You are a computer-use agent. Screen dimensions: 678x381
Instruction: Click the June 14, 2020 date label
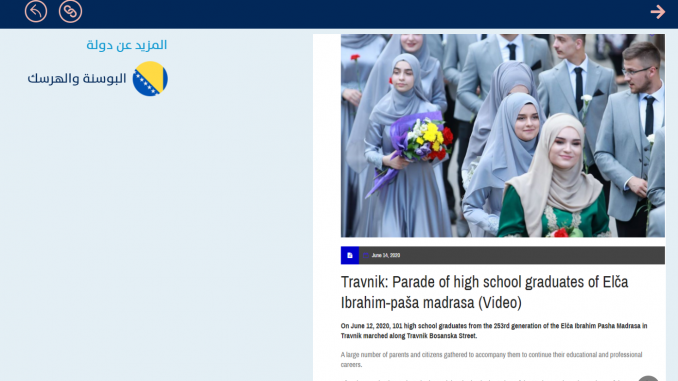click(386, 256)
